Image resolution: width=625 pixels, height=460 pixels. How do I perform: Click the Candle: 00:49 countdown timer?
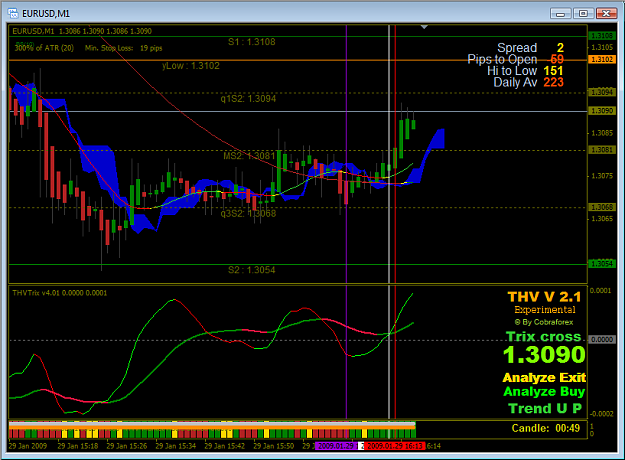[546, 429]
